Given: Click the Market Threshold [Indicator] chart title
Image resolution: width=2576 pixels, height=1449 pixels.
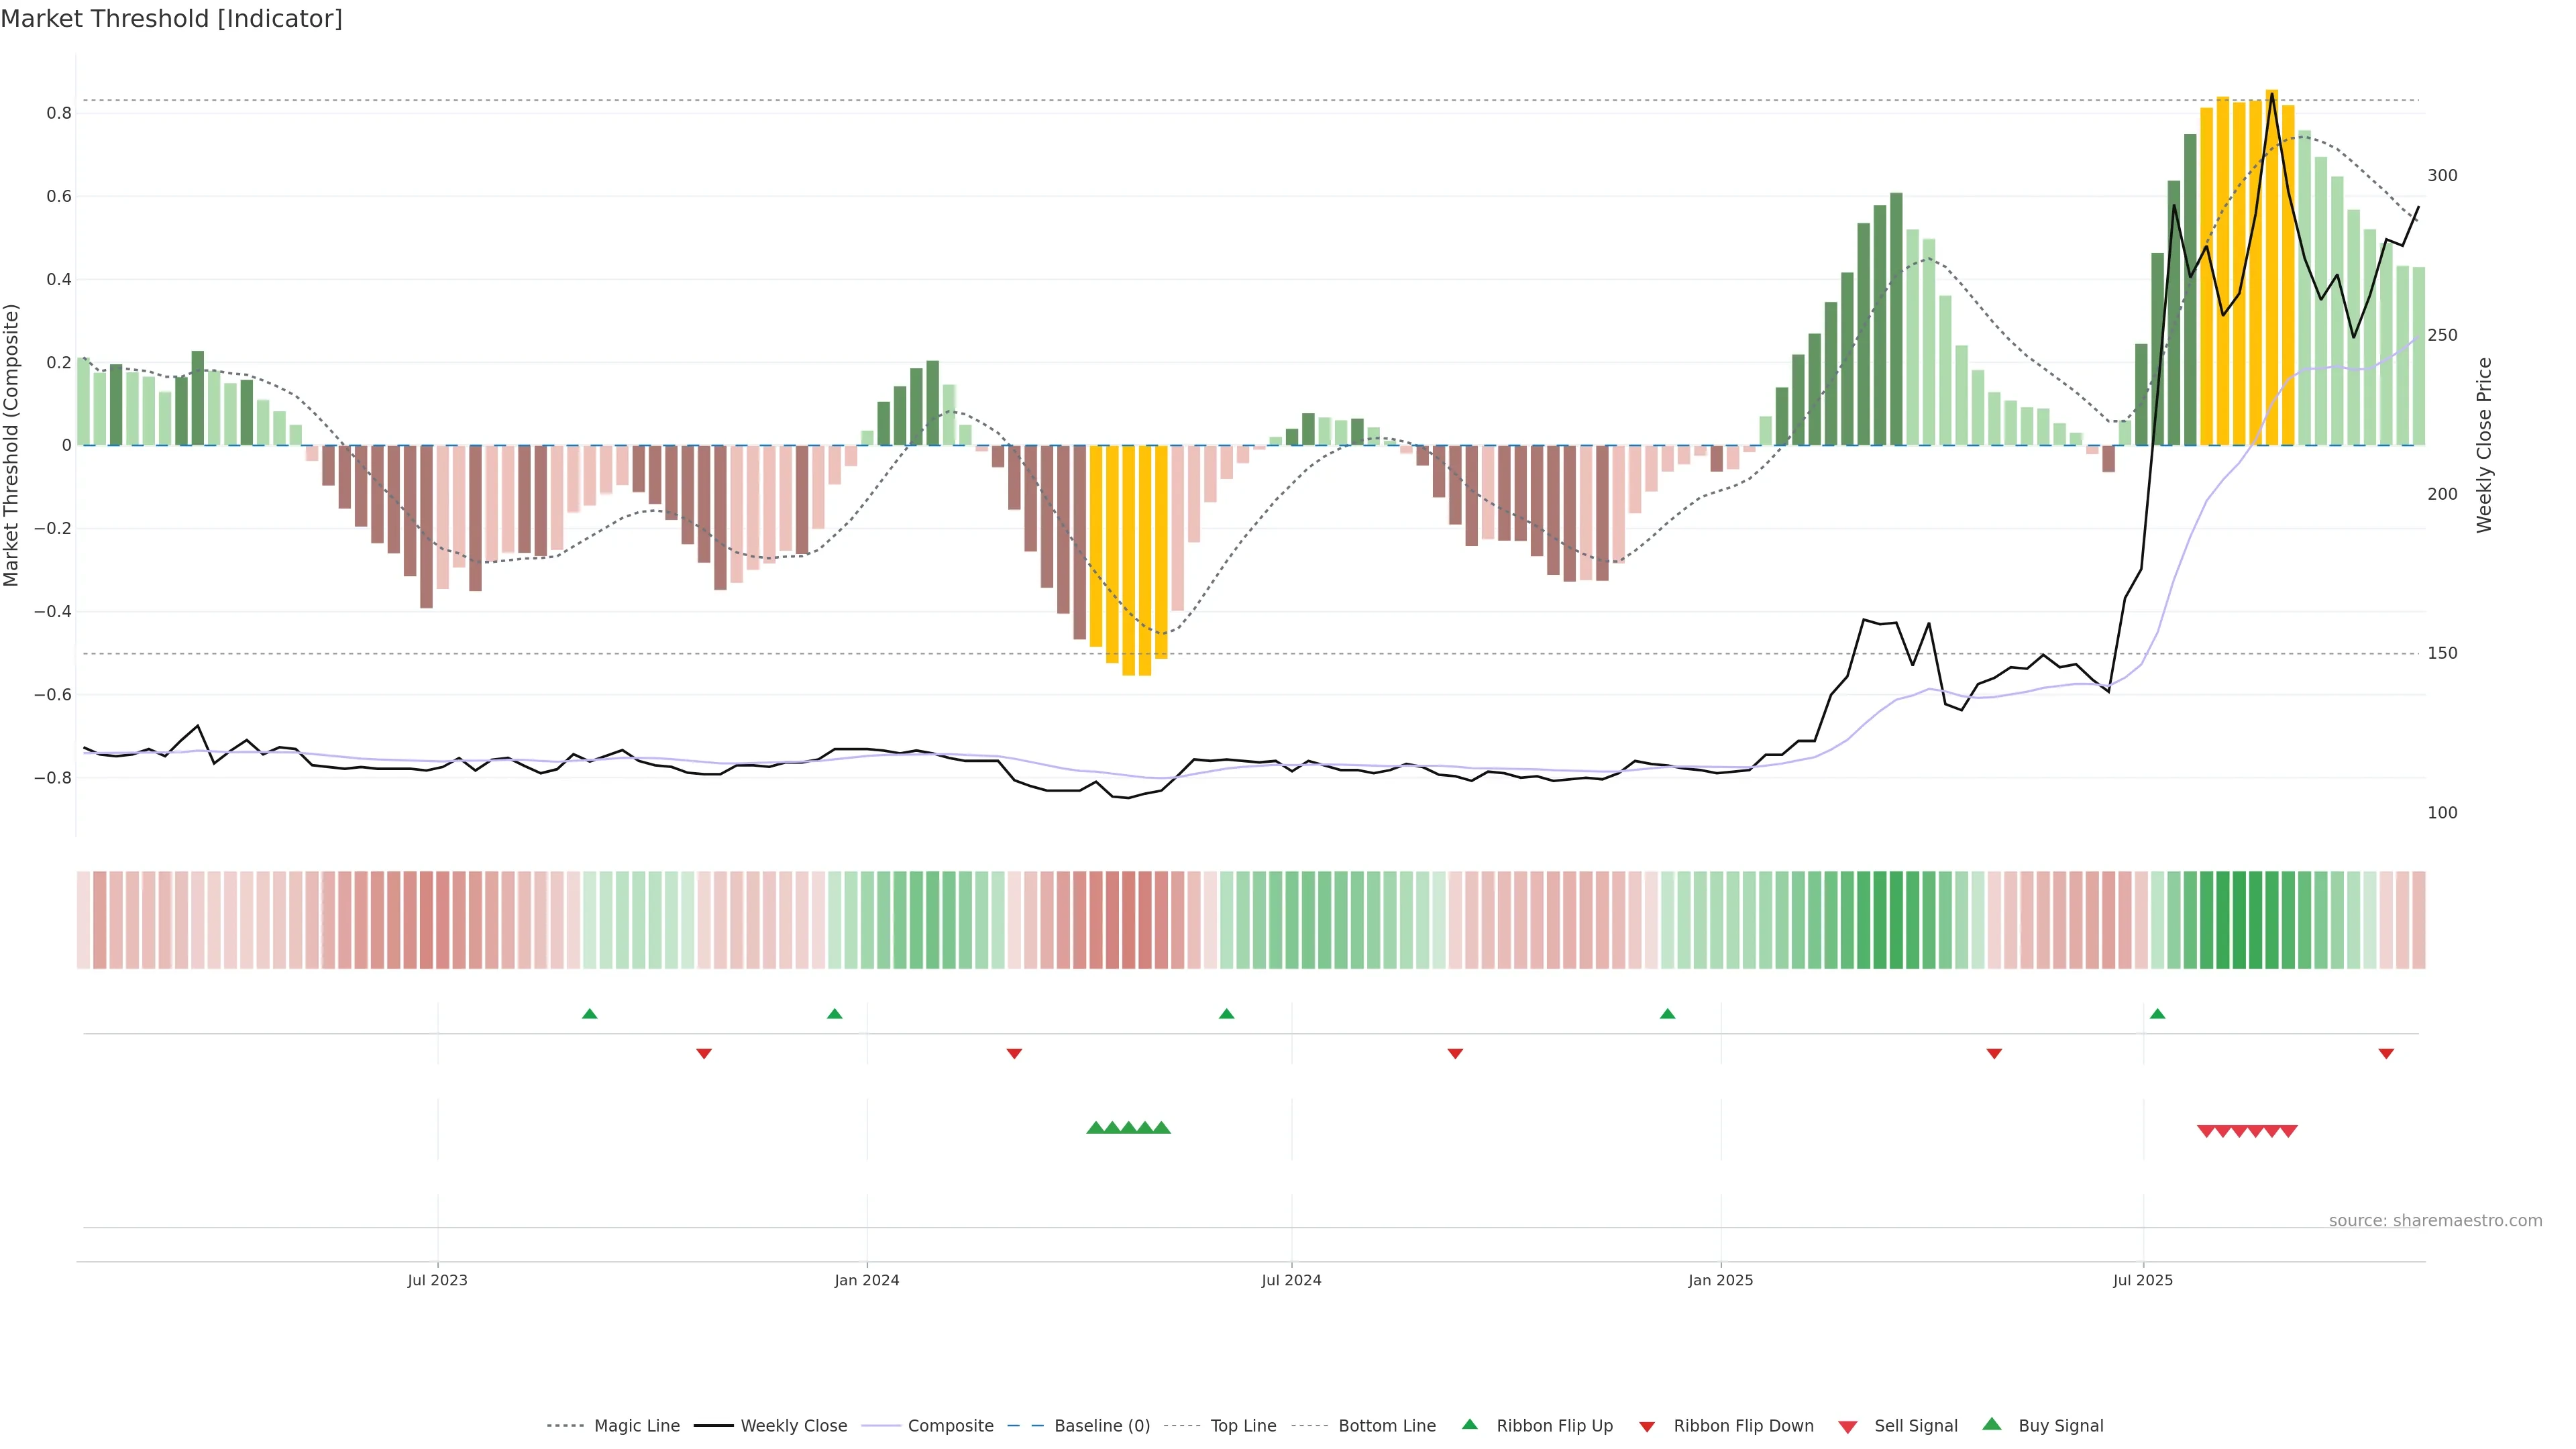Looking at the screenshot, I should 171,19.
